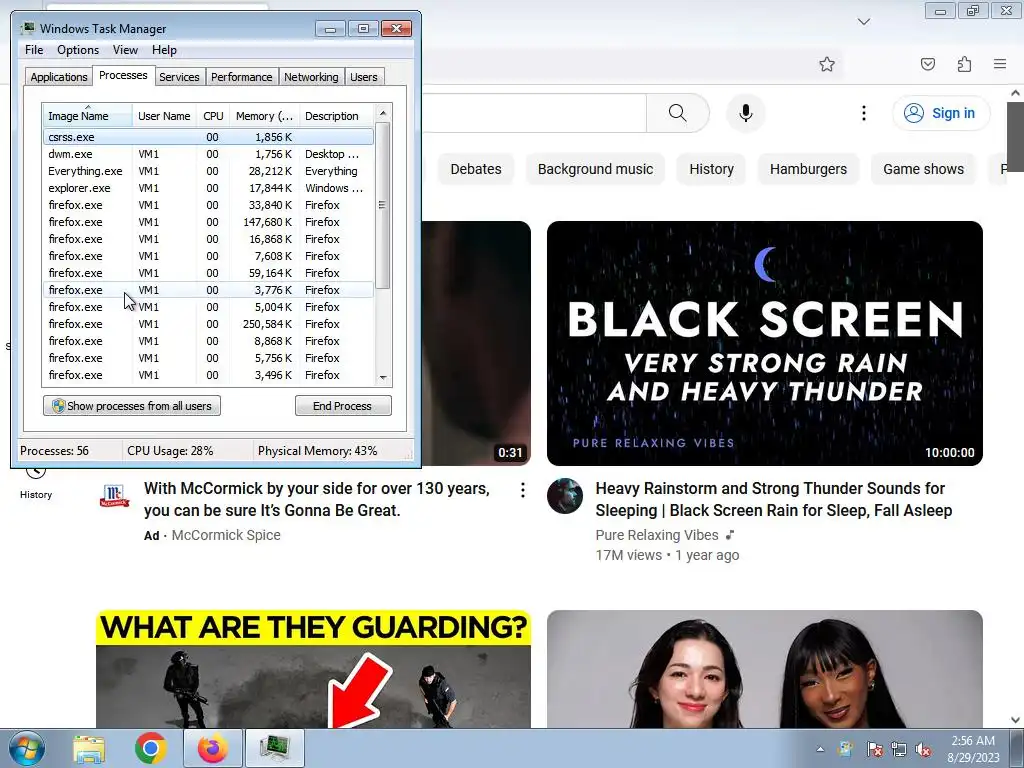Show hidden system tray icons arrow
This screenshot has height=768, width=1024.
pos(820,749)
